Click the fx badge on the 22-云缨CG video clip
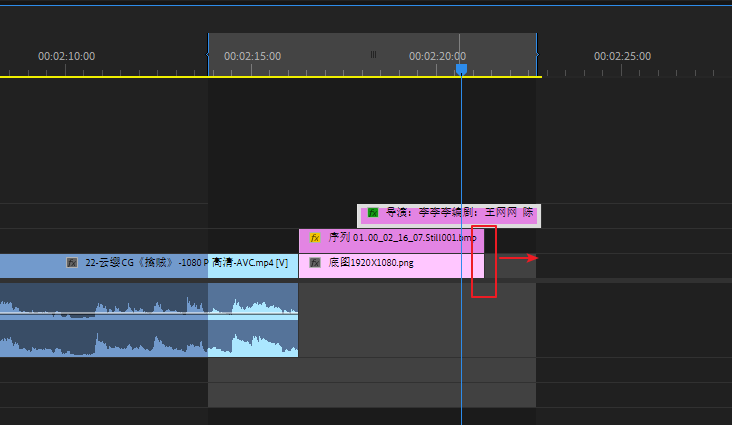 point(71,263)
